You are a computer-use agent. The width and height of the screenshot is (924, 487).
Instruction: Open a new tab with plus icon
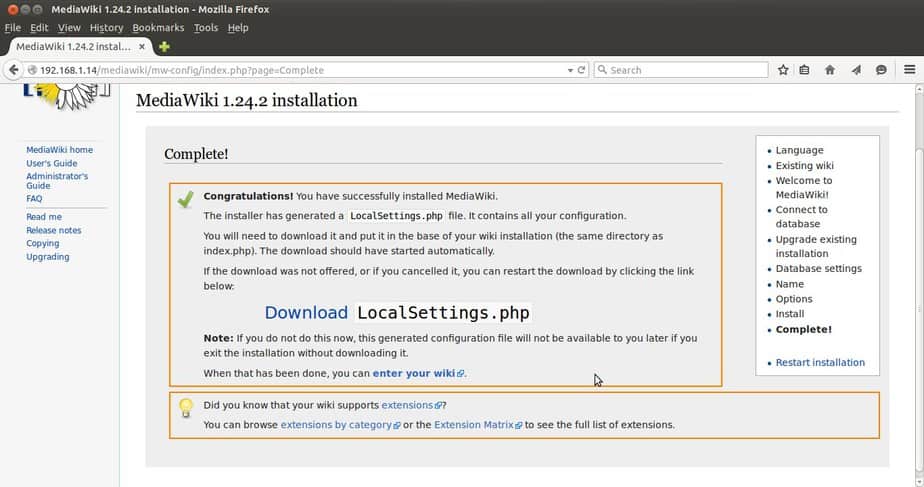pos(164,46)
